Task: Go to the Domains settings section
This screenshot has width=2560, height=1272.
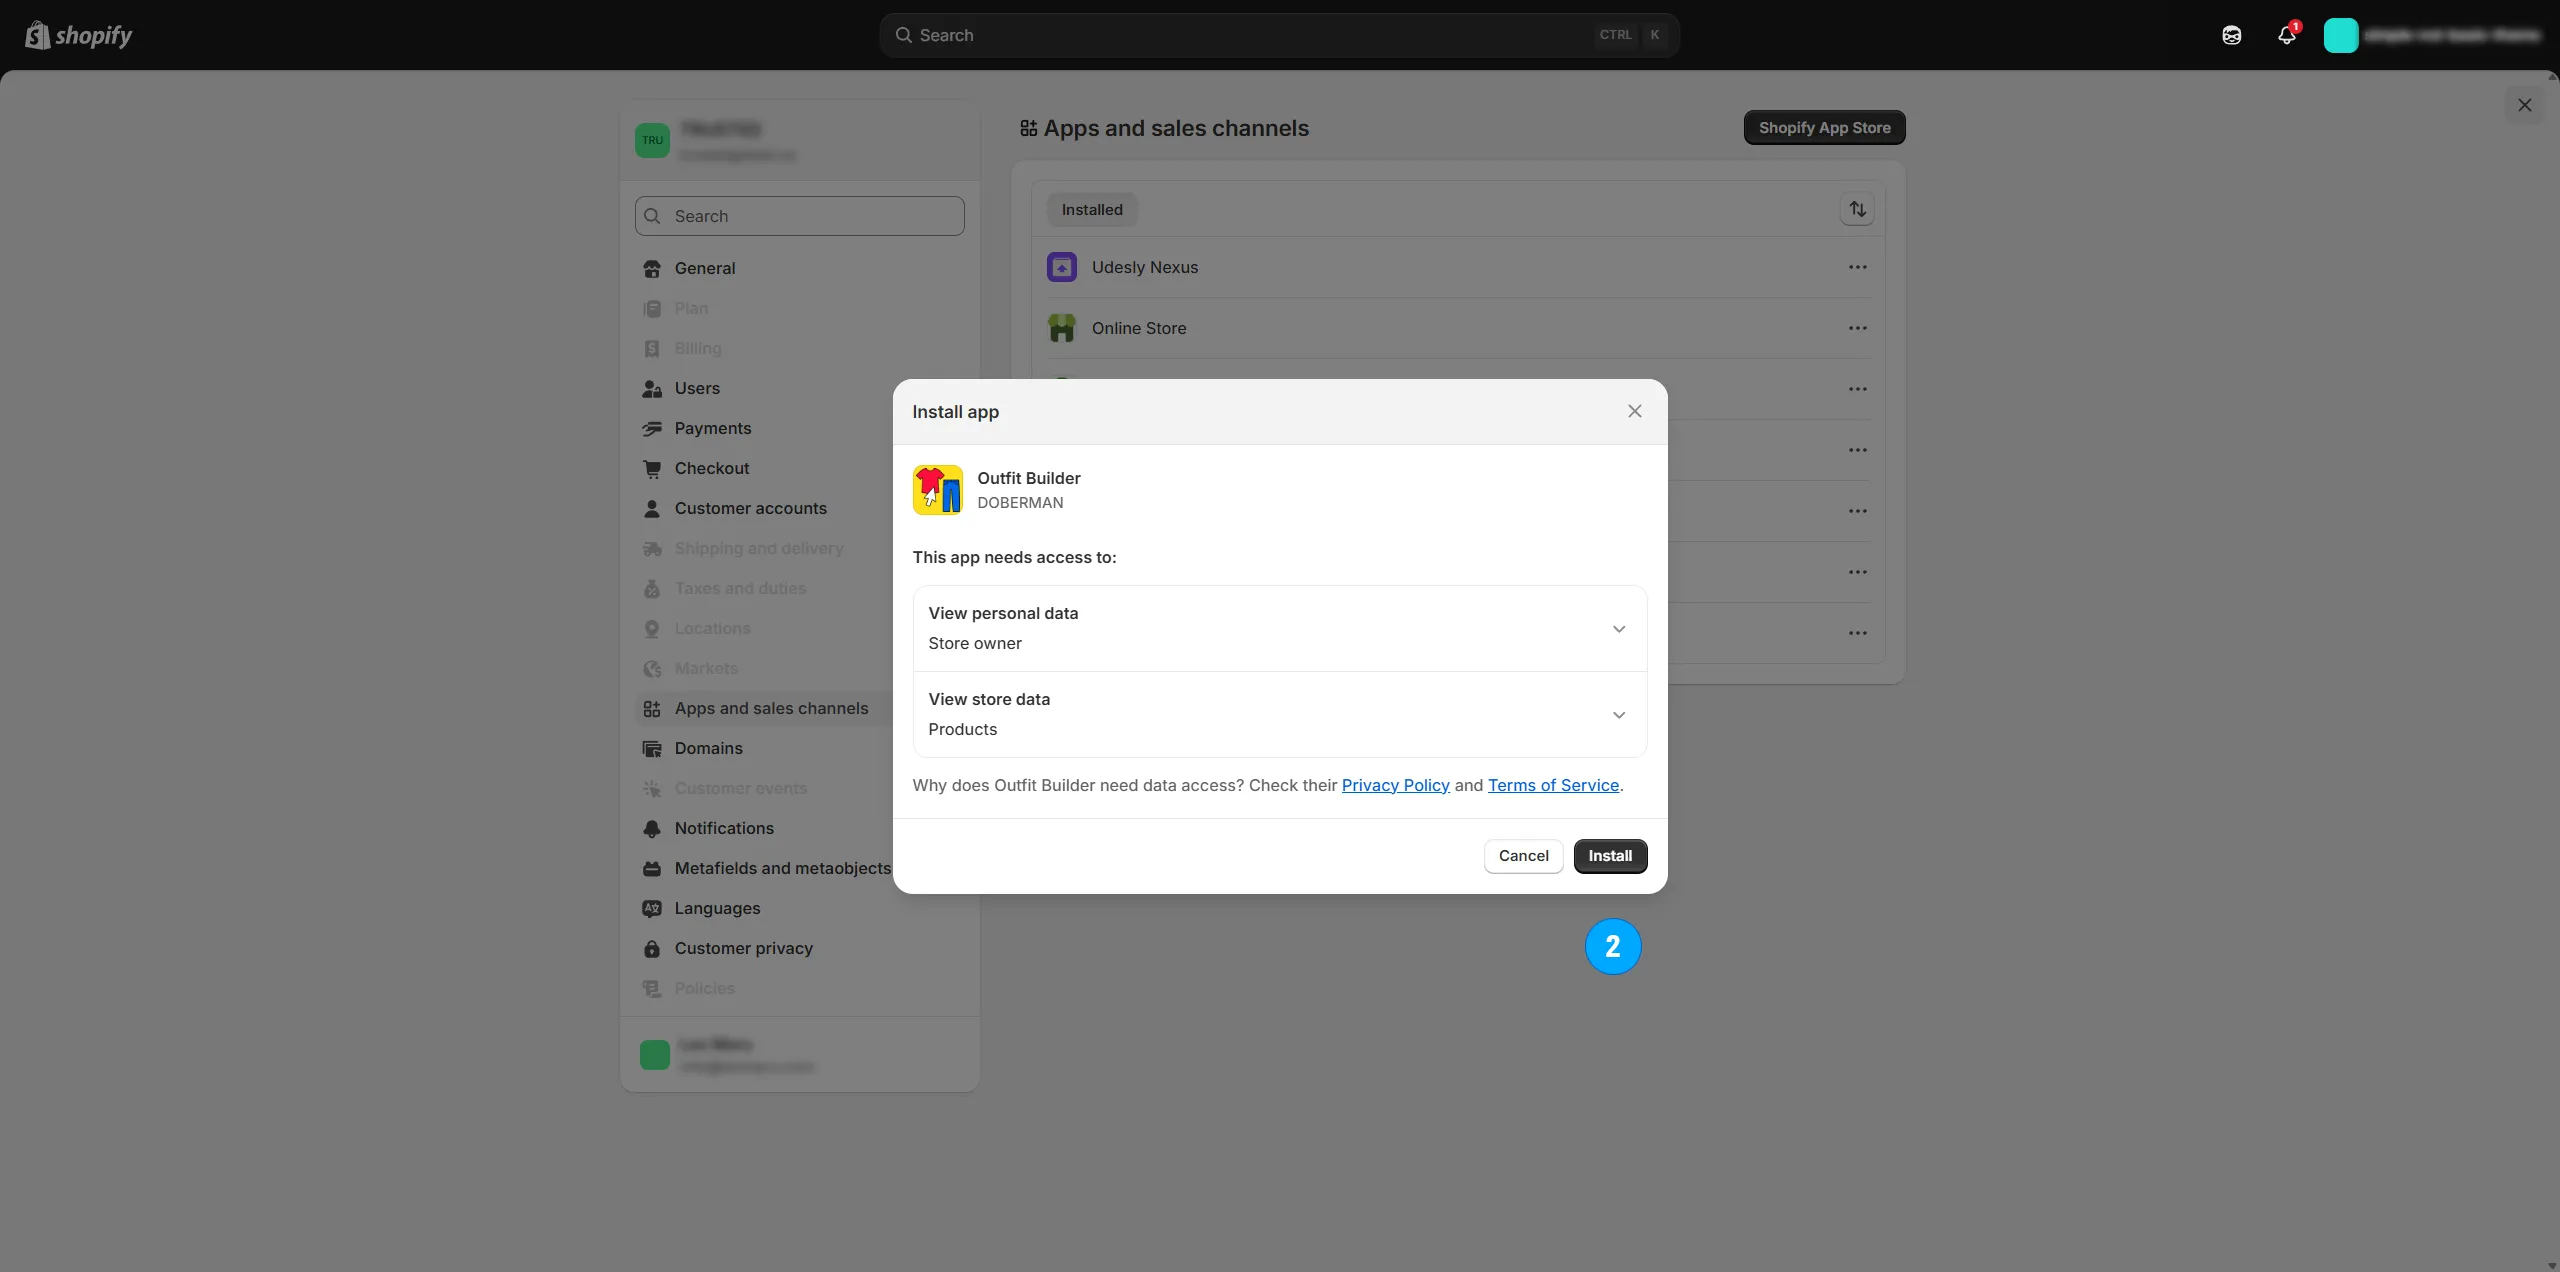Action: 708,748
